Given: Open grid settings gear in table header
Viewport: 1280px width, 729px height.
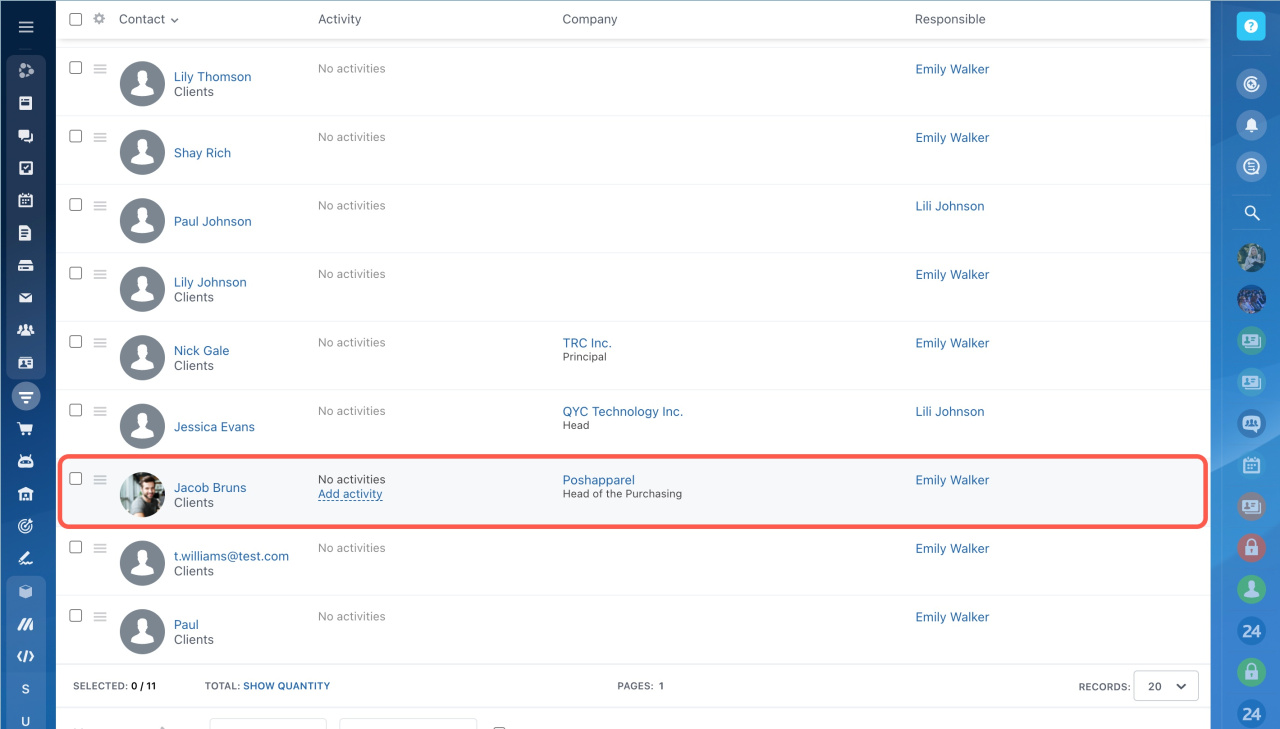Looking at the screenshot, I should tap(99, 19).
